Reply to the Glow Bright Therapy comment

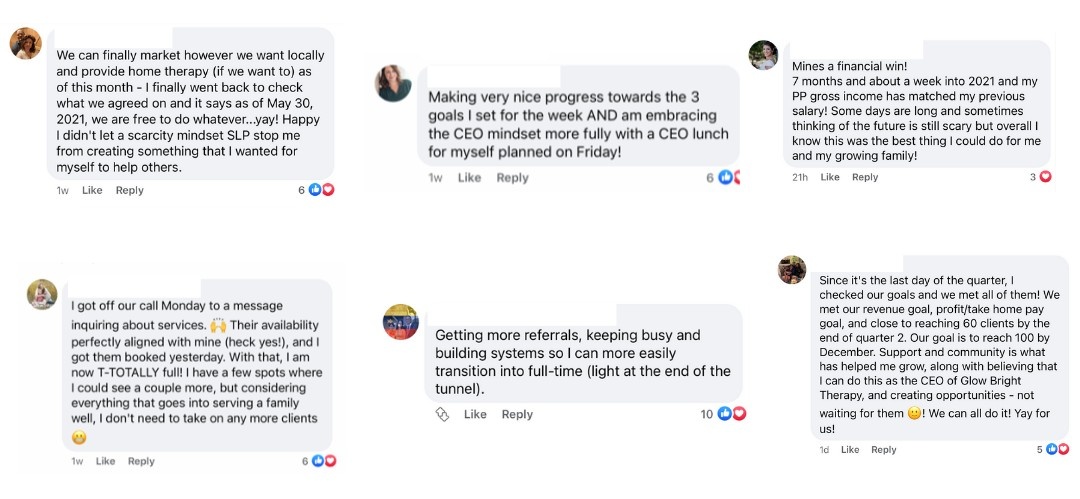click(x=884, y=450)
